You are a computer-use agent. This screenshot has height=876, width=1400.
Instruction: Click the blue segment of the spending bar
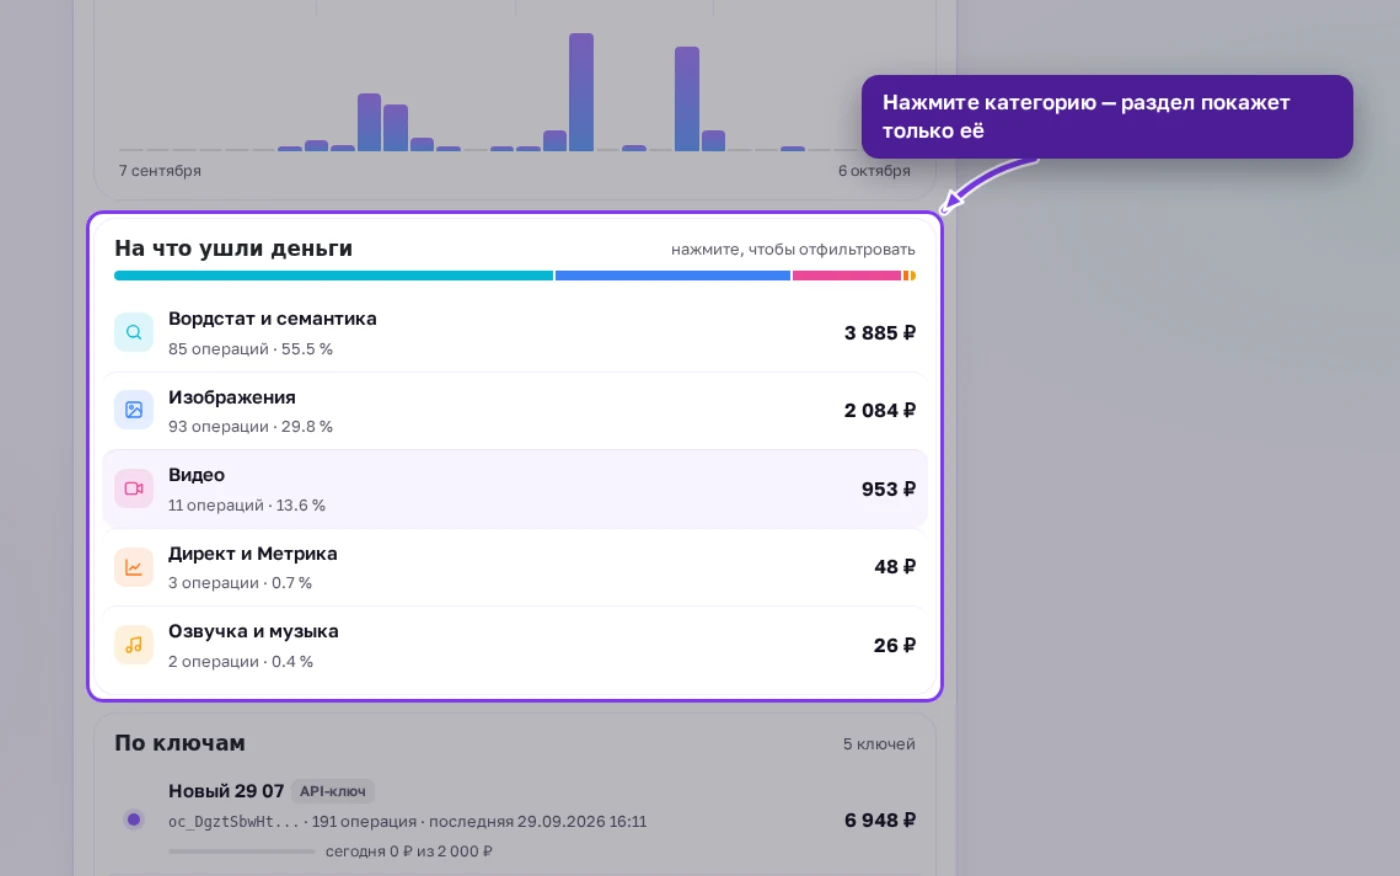(x=673, y=275)
